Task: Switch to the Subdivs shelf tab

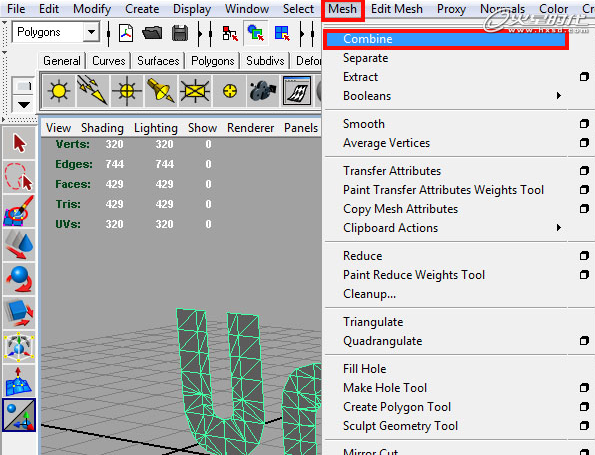Action: [265, 61]
